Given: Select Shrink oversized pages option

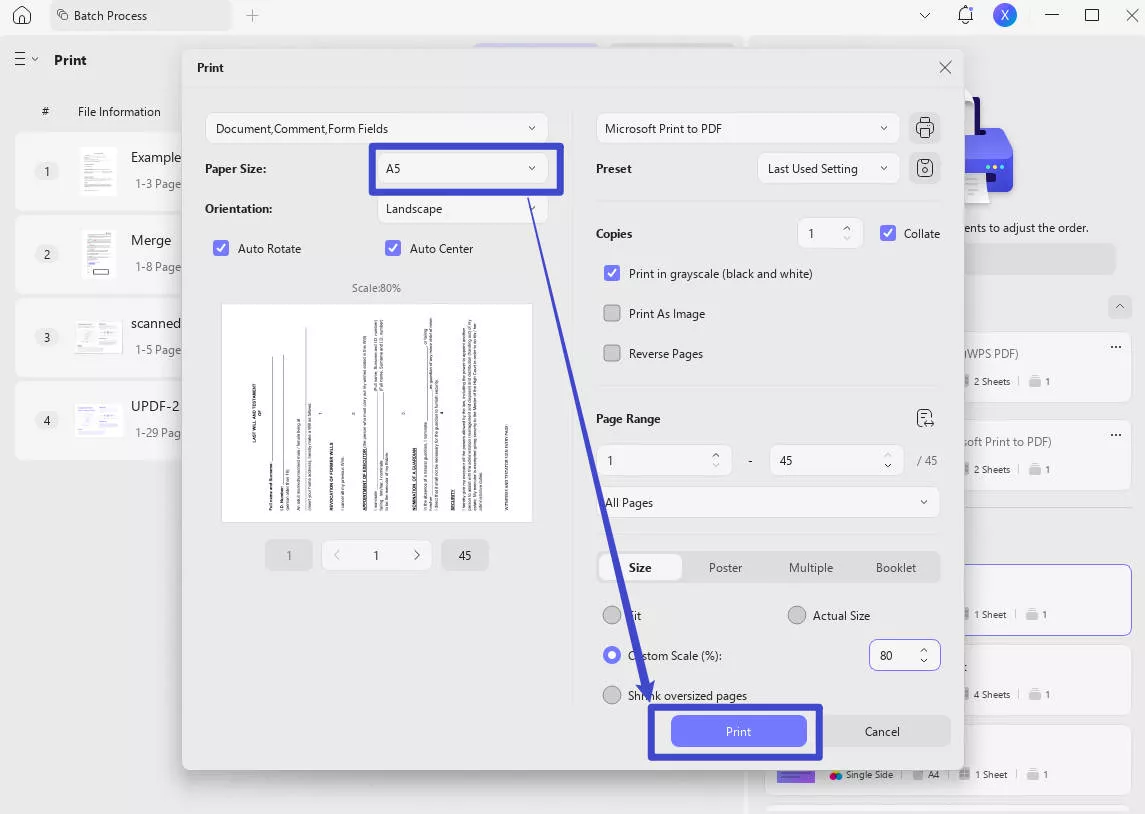Looking at the screenshot, I should (x=612, y=695).
